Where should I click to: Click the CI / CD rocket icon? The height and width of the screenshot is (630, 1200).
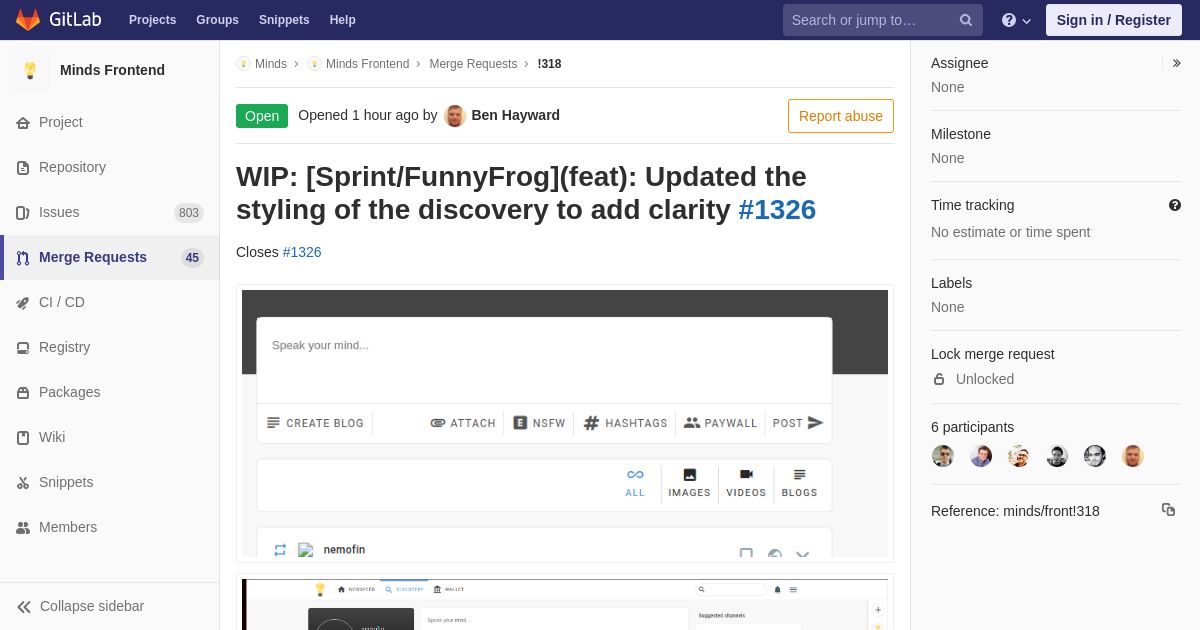click(23, 303)
